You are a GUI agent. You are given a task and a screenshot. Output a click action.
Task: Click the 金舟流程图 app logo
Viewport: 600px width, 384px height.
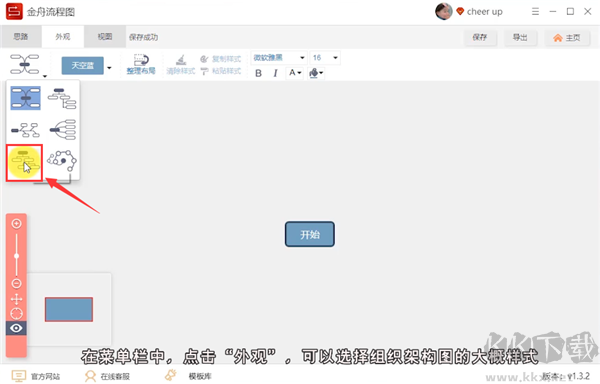pyautogui.click(x=14, y=11)
